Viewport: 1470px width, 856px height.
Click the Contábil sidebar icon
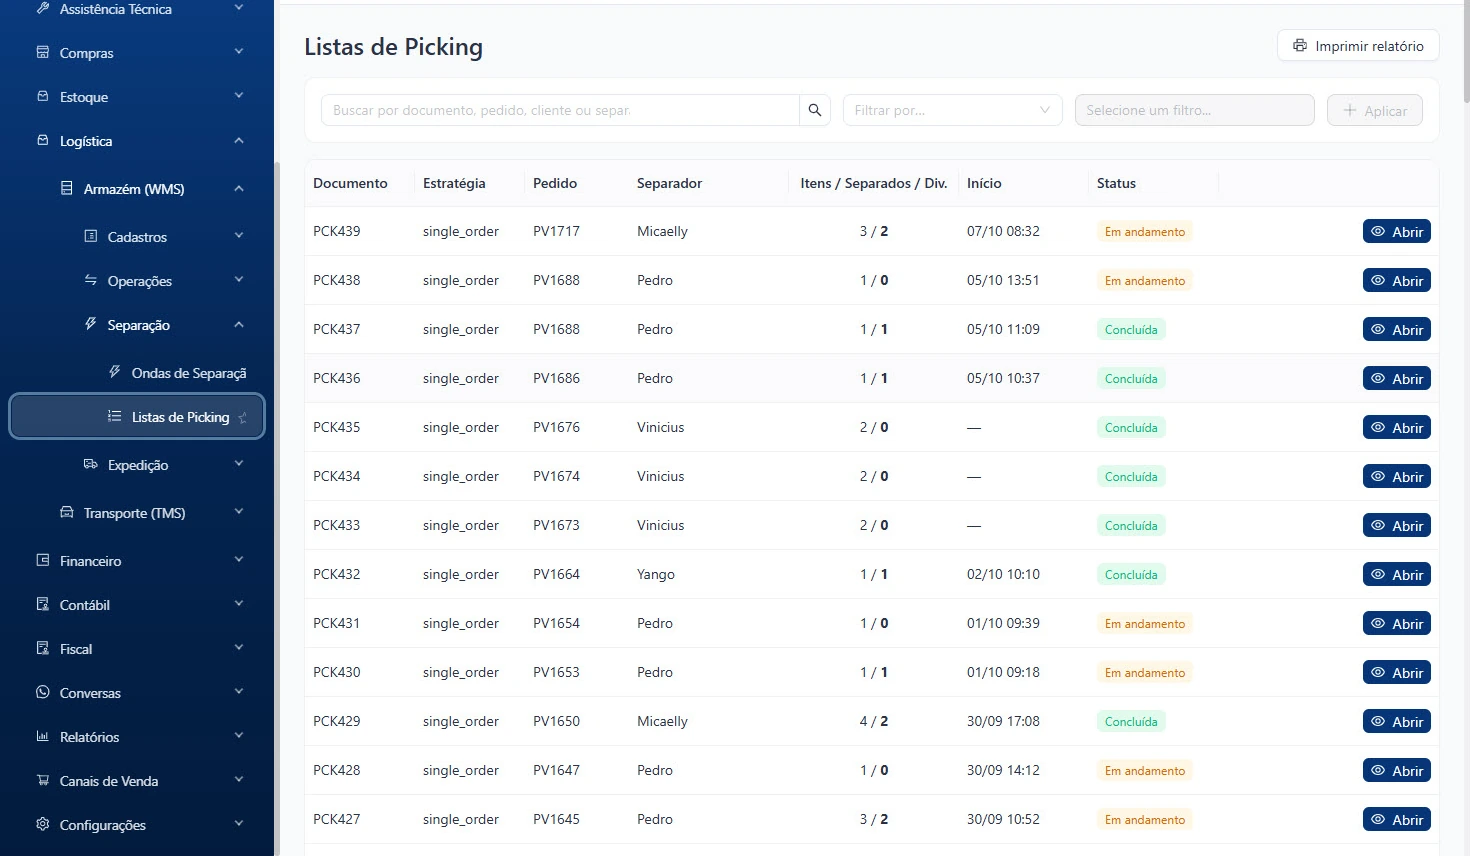tap(43, 604)
